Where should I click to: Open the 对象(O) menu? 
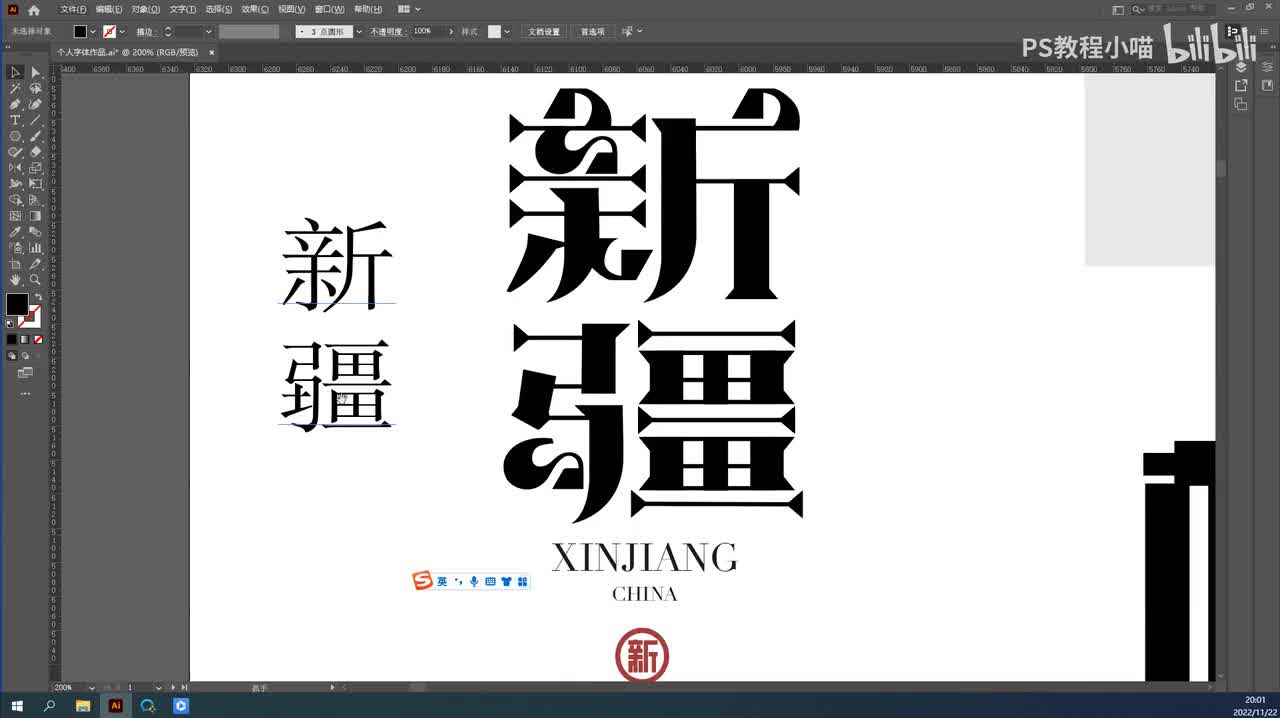pyautogui.click(x=146, y=9)
